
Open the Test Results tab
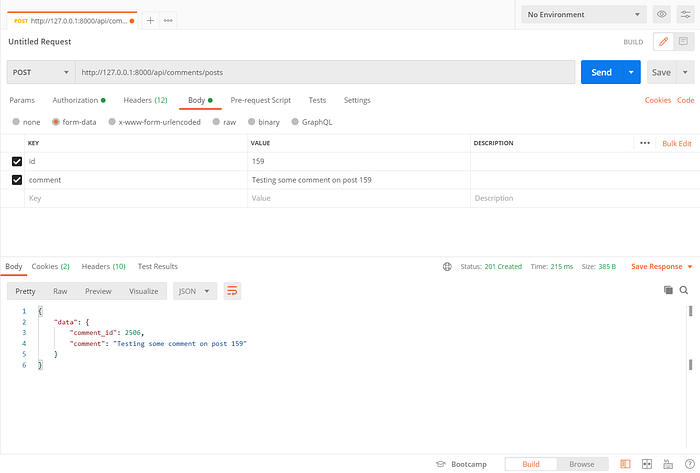(x=158, y=266)
